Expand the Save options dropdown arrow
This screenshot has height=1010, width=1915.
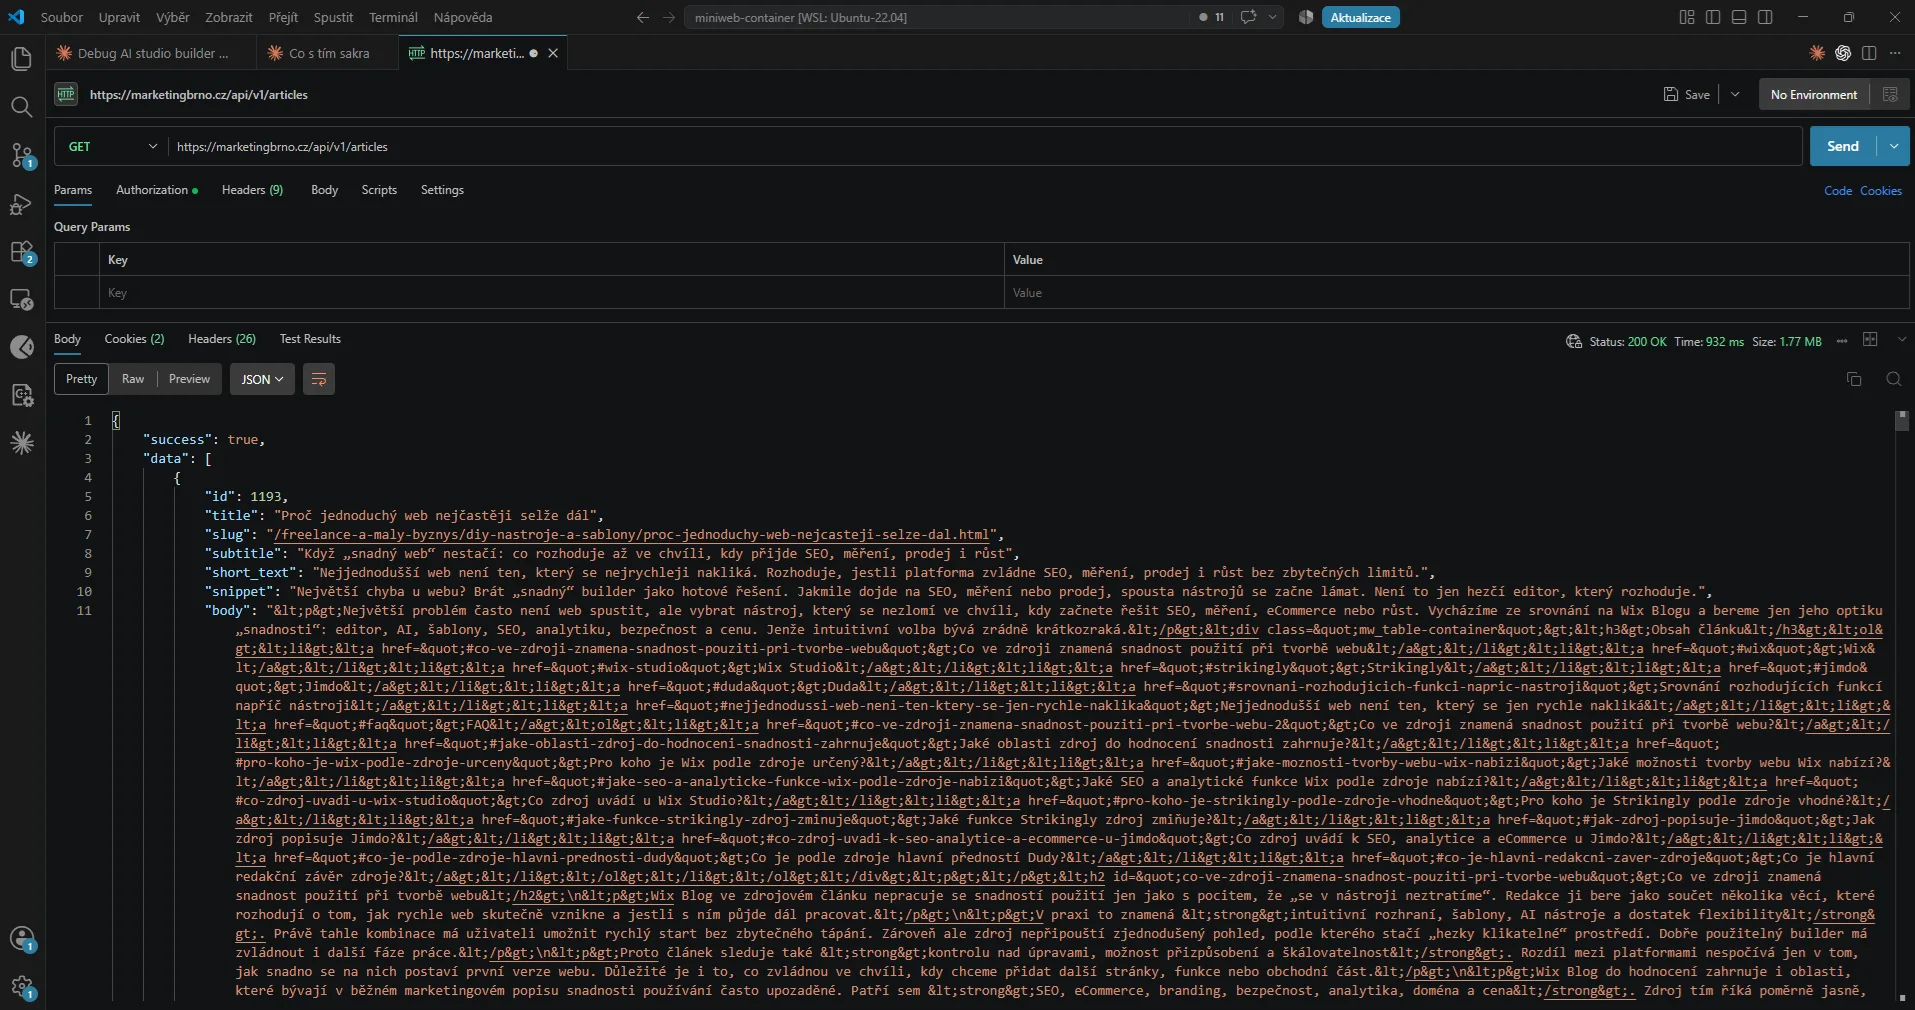[x=1735, y=94]
